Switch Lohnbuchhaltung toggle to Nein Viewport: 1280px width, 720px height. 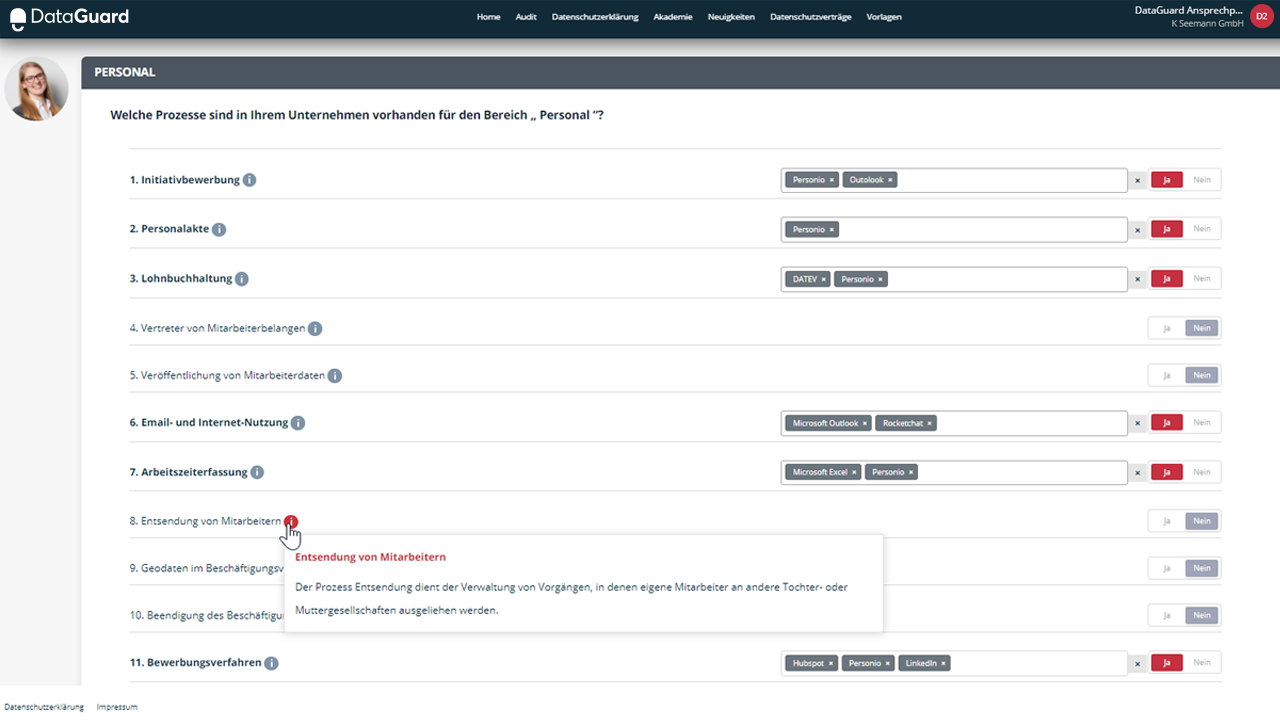(x=1201, y=279)
